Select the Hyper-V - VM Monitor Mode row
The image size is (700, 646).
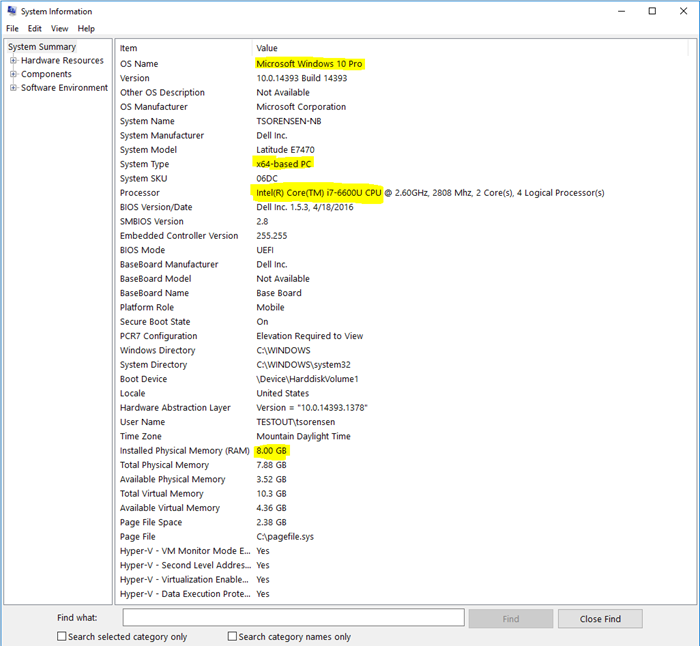click(x=185, y=551)
